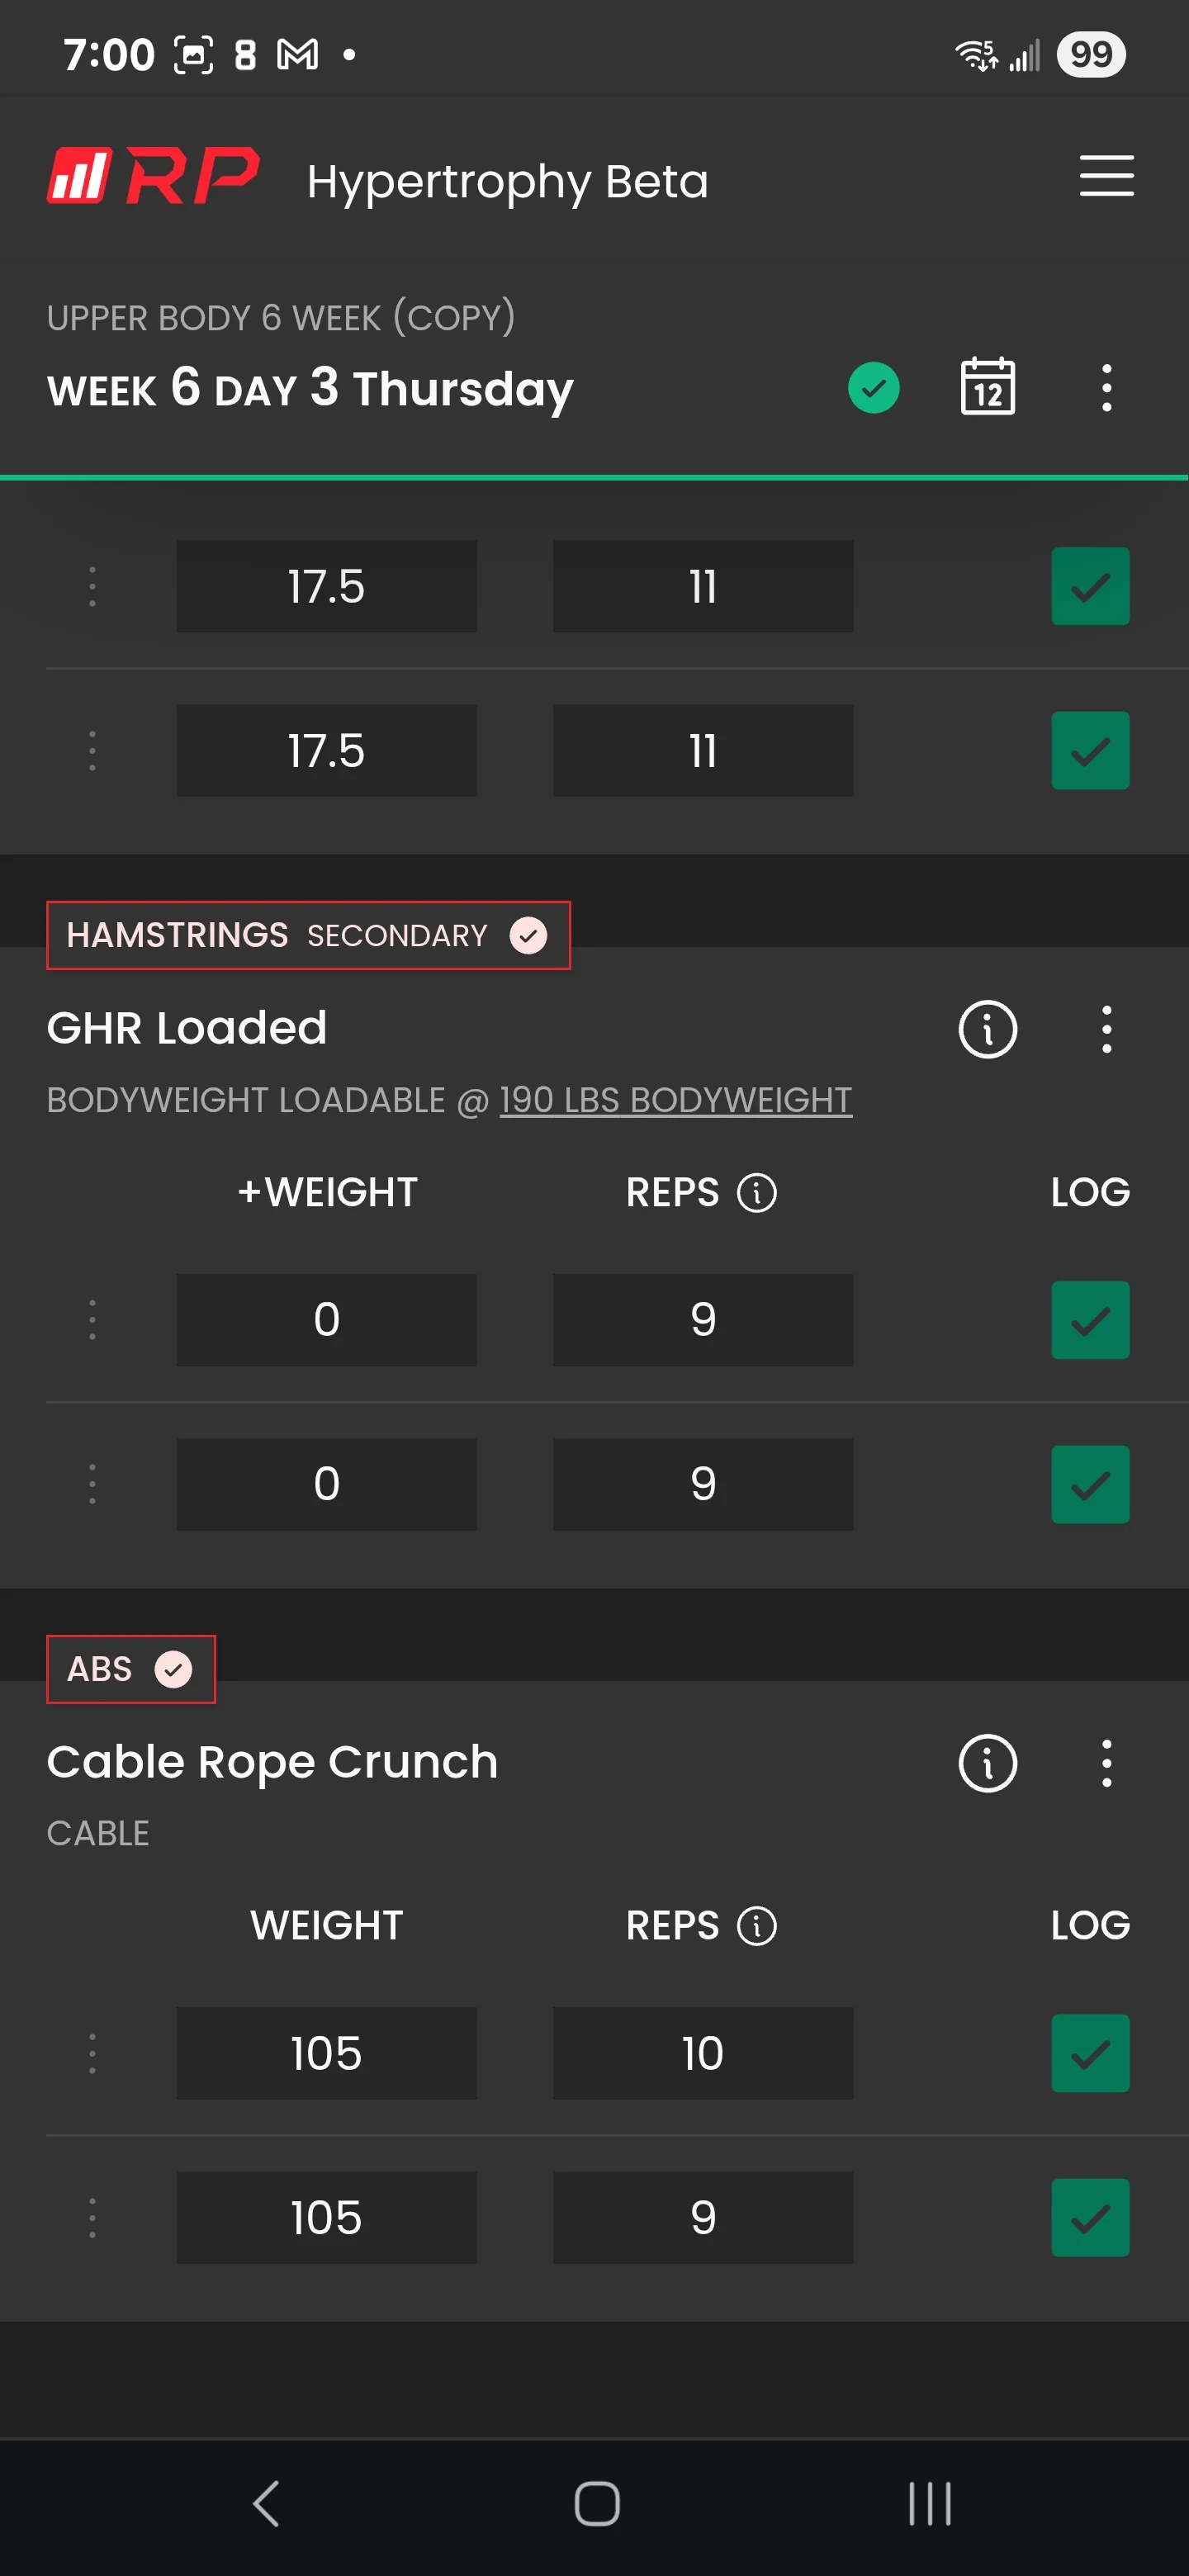Select the HAMSTRINGS SECONDARY muscle tag
Viewport: 1189px width, 2576px height.
coord(308,935)
